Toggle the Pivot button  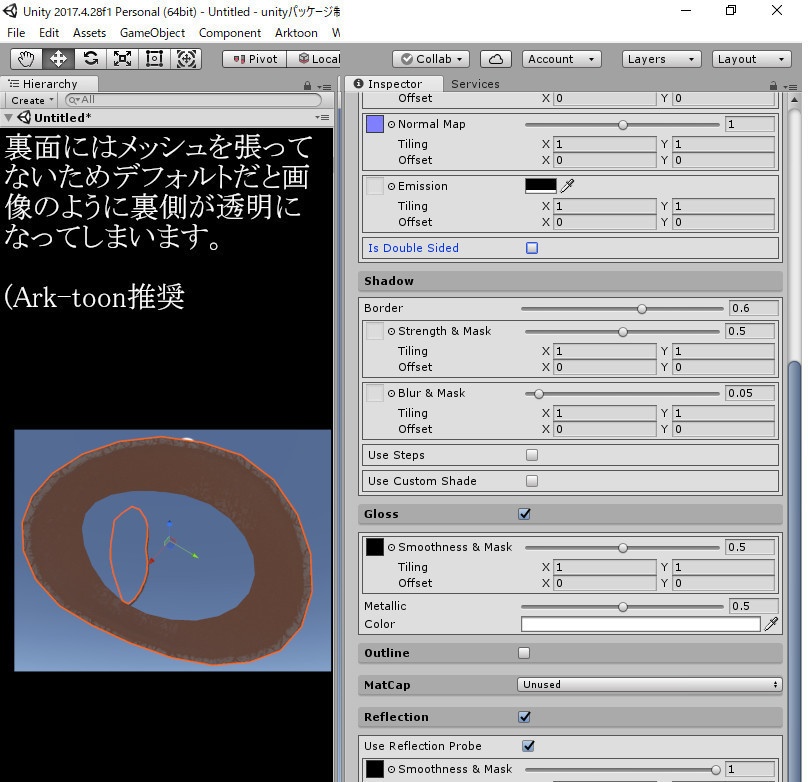coord(255,59)
